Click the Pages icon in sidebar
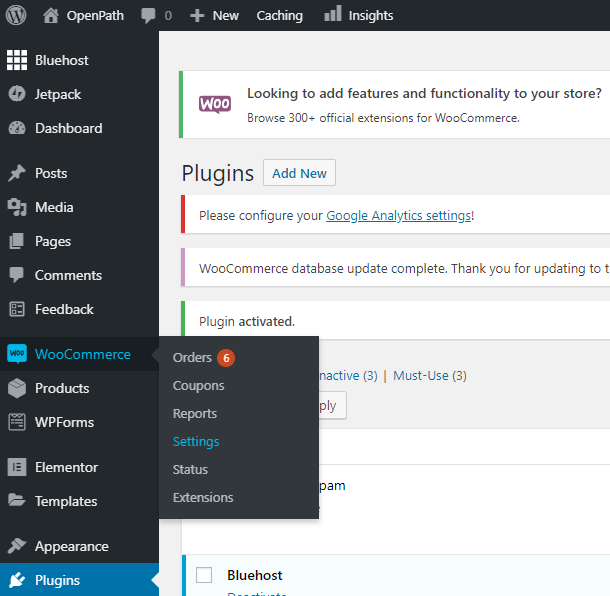 point(17,241)
